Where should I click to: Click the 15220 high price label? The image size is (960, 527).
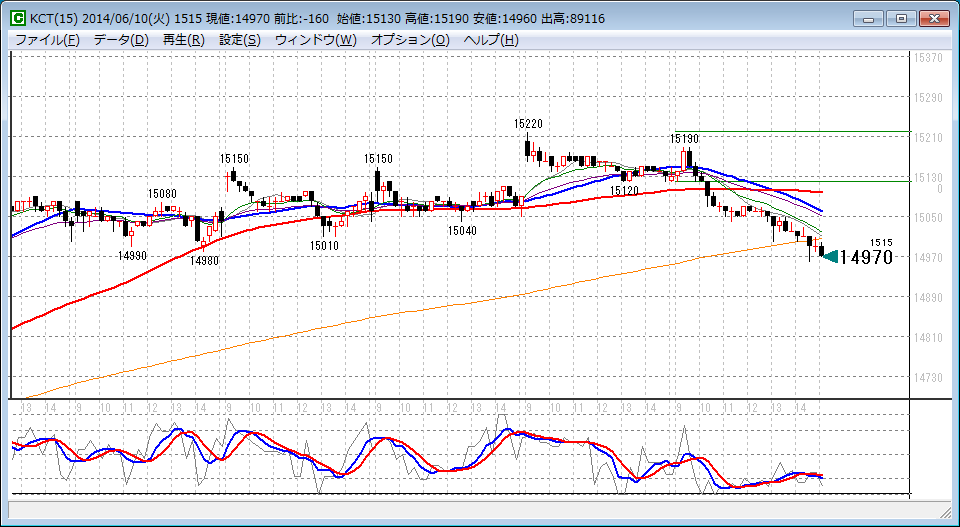pyautogui.click(x=528, y=123)
